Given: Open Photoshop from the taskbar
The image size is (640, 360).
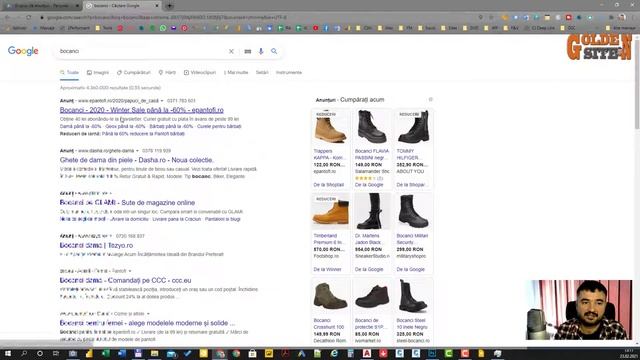Looking at the screenshot, I should pyautogui.click(x=432, y=353).
